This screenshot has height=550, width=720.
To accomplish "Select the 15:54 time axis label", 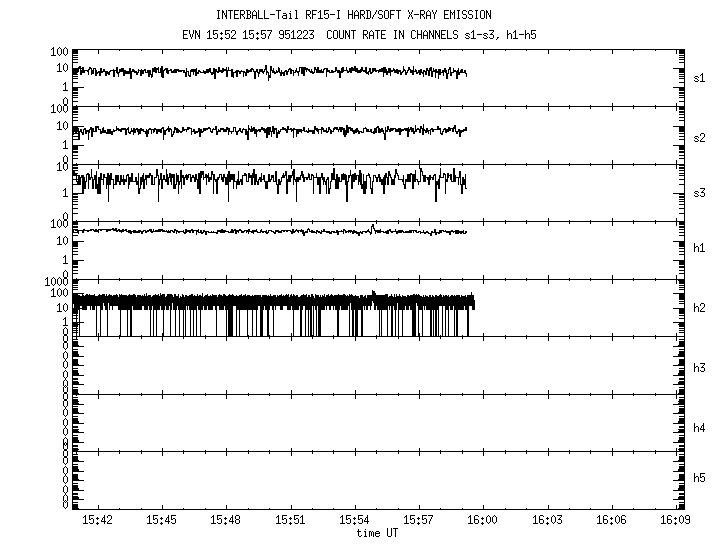I will [x=354, y=520].
